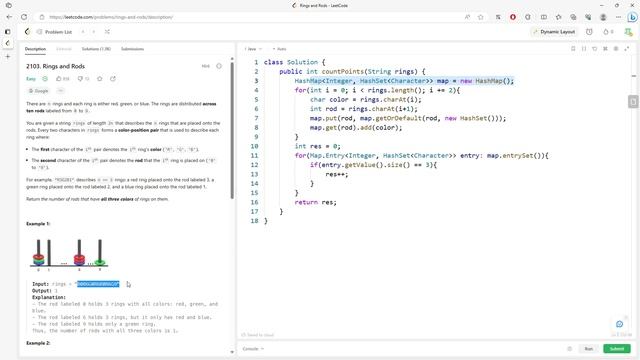Enter fullscreen editor mode icon
The height and width of the screenshot is (360, 640).
pyautogui.click(x=627, y=49)
